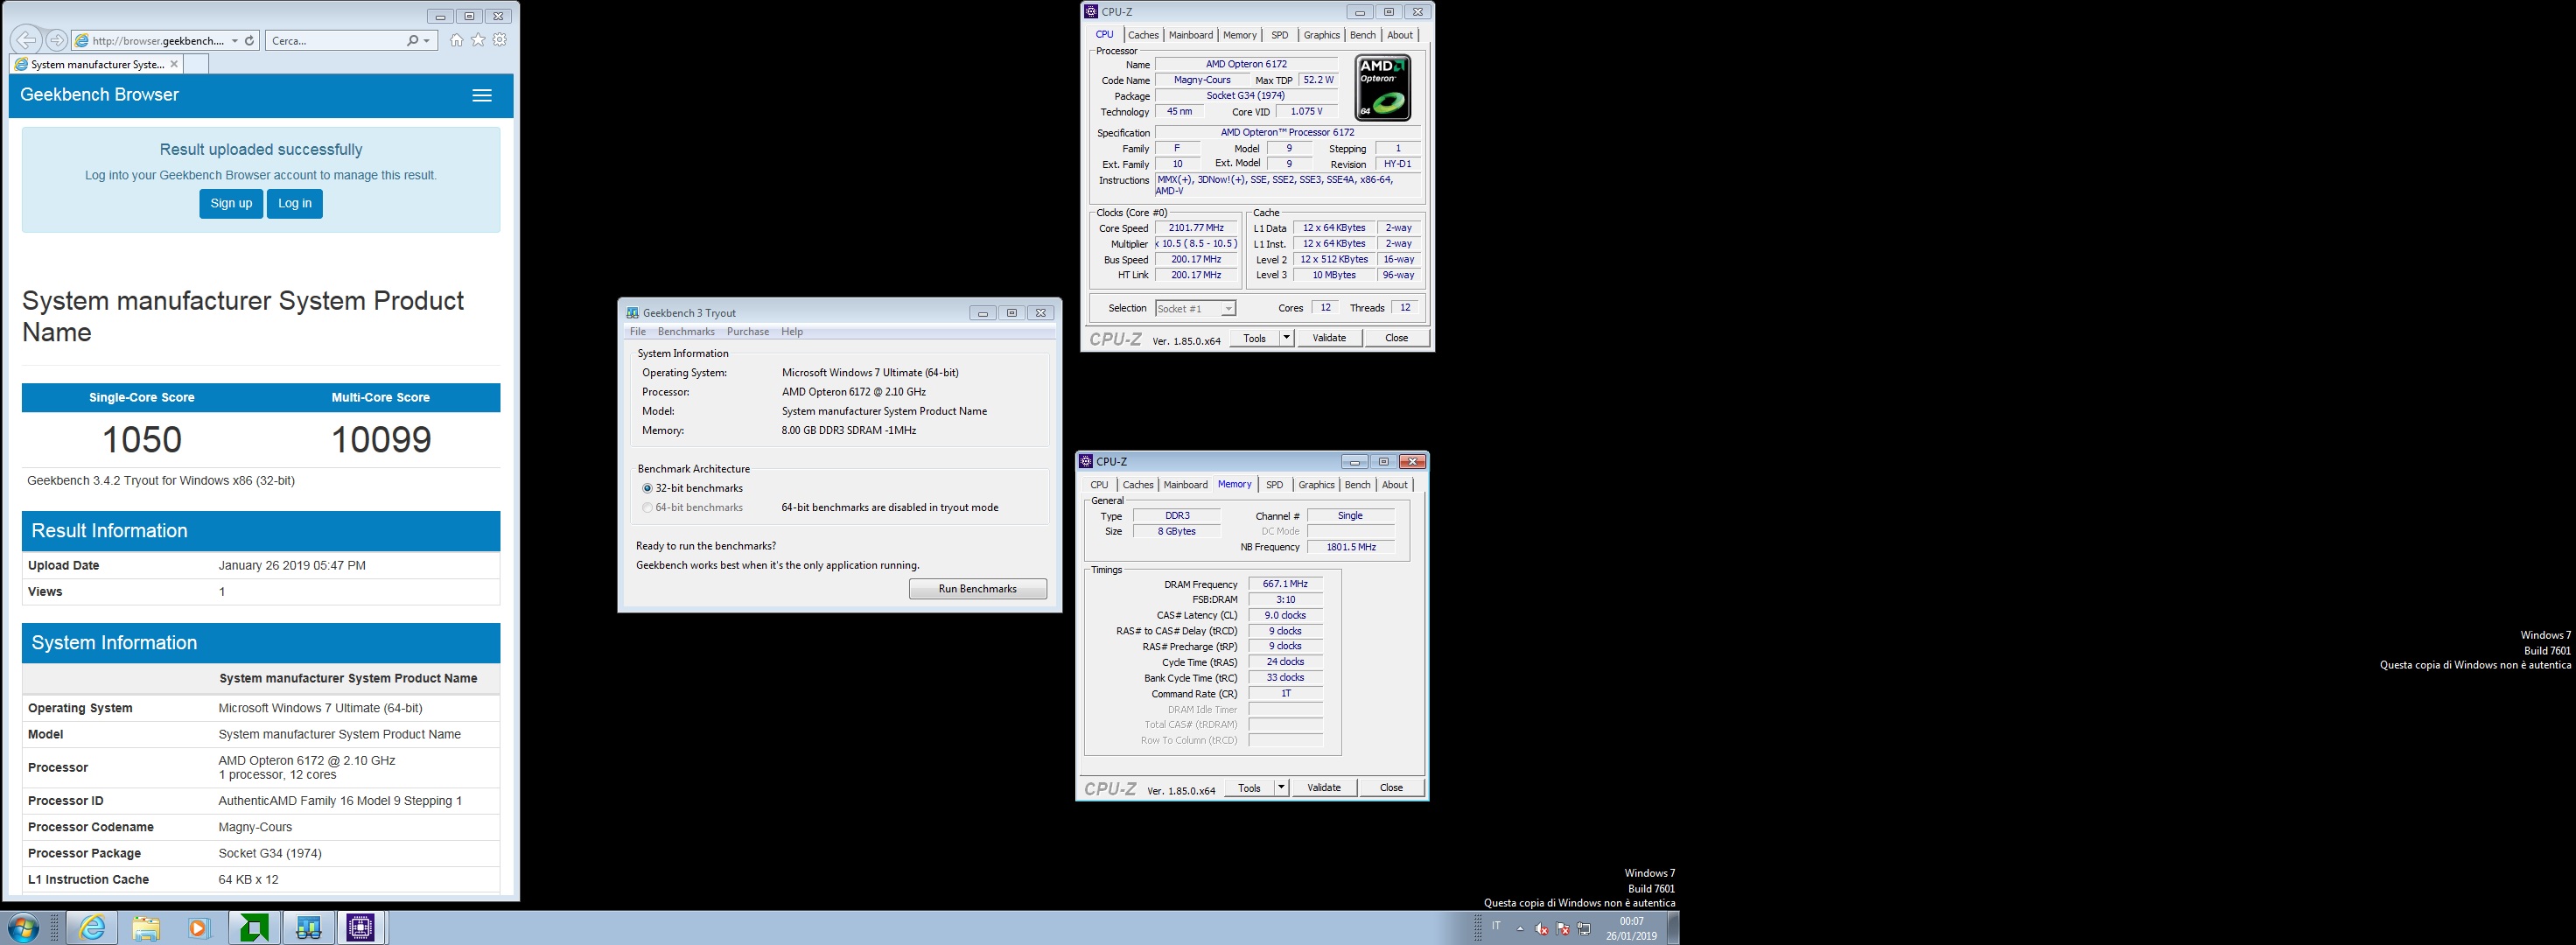Switch to Caches tab in top CPU-Z window

pyautogui.click(x=1143, y=35)
